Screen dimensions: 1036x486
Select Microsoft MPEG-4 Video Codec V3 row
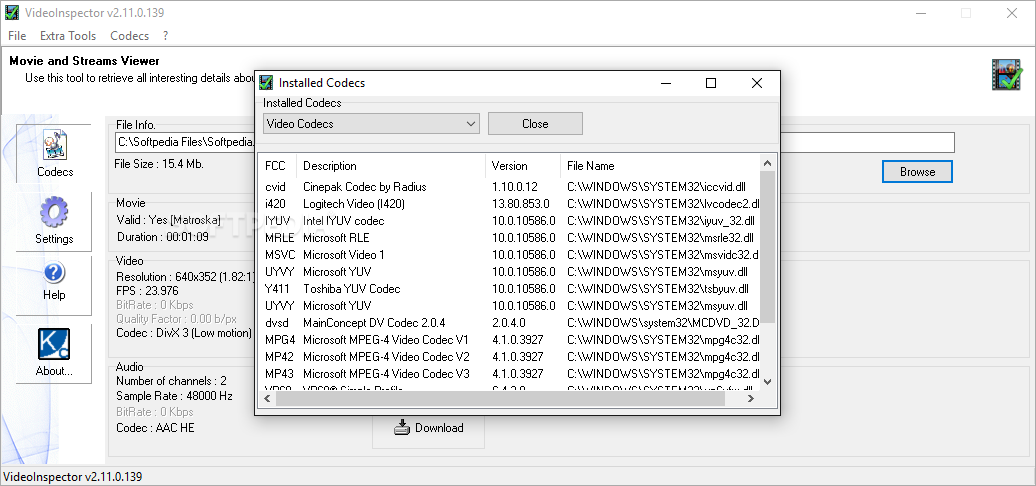tap(510, 374)
